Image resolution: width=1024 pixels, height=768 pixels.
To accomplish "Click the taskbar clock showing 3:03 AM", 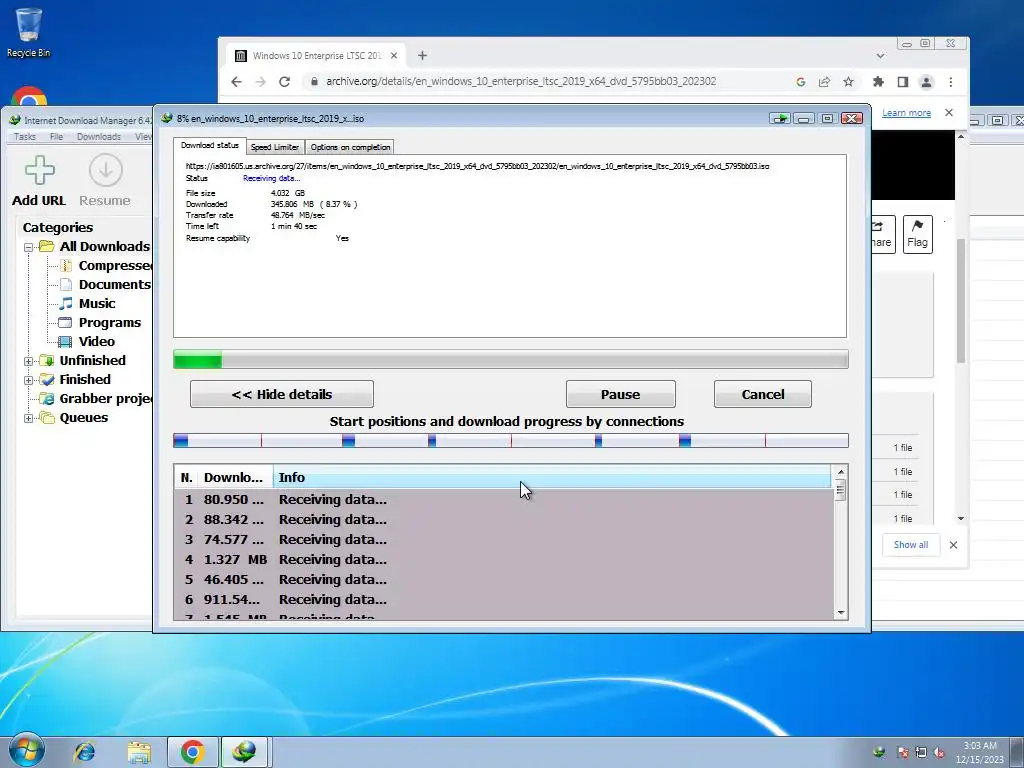I will (x=980, y=752).
